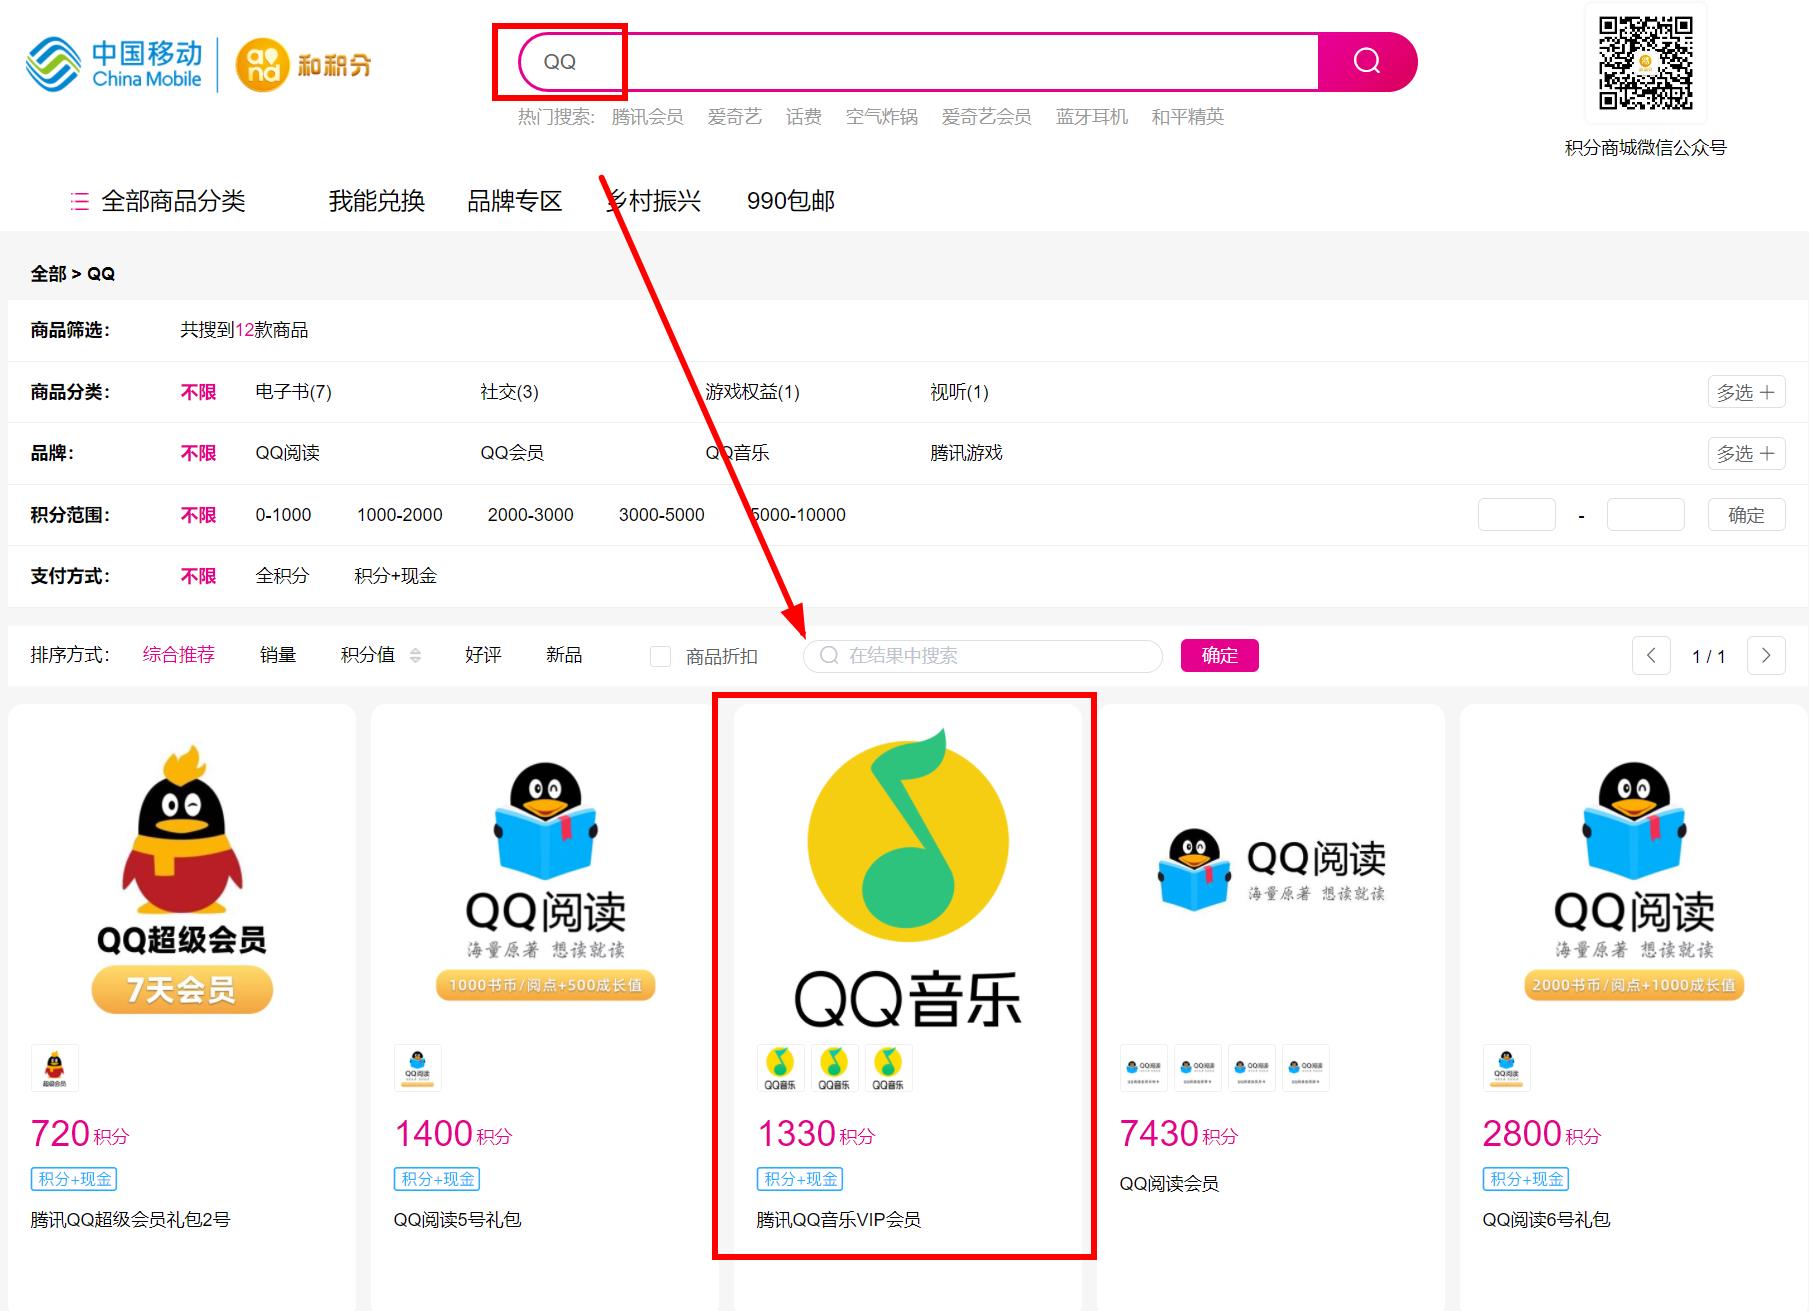The width and height of the screenshot is (1809, 1311).
Task: Click hot search 空气炸锅
Action: 882,117
